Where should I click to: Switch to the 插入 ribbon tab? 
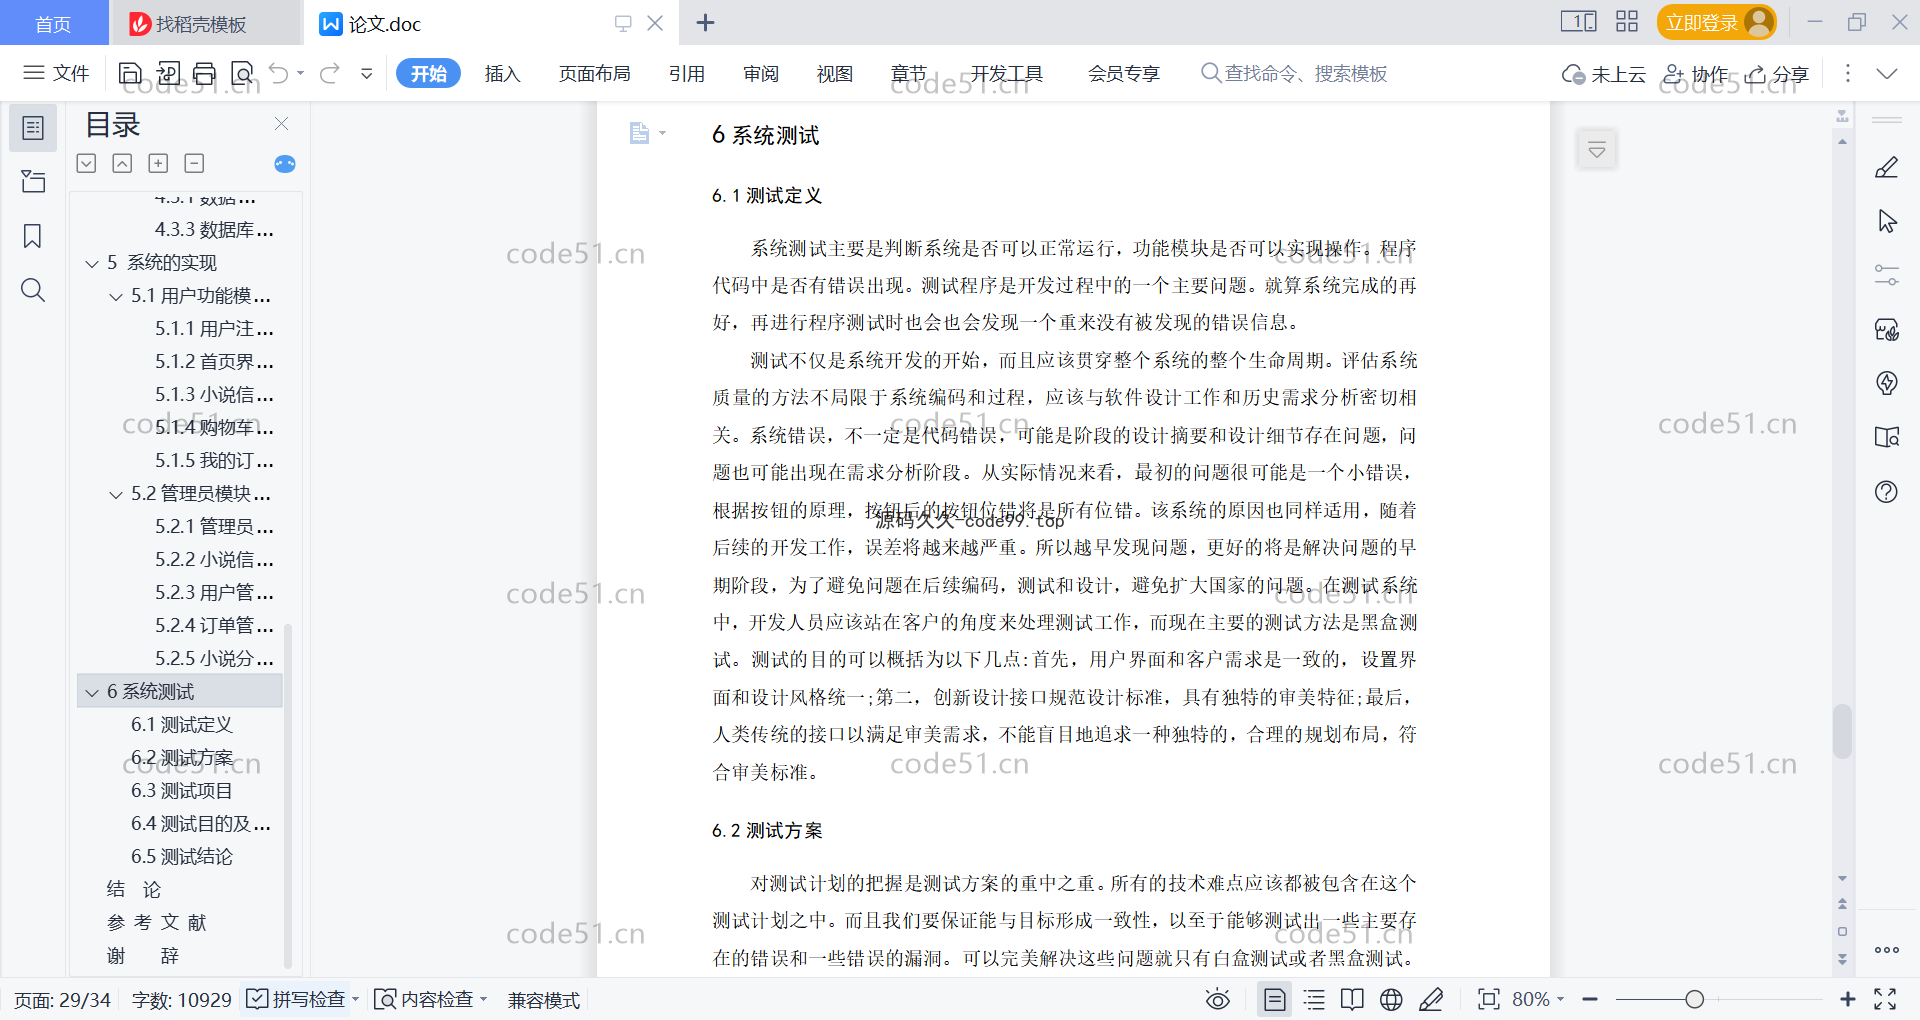click(502, 73)
